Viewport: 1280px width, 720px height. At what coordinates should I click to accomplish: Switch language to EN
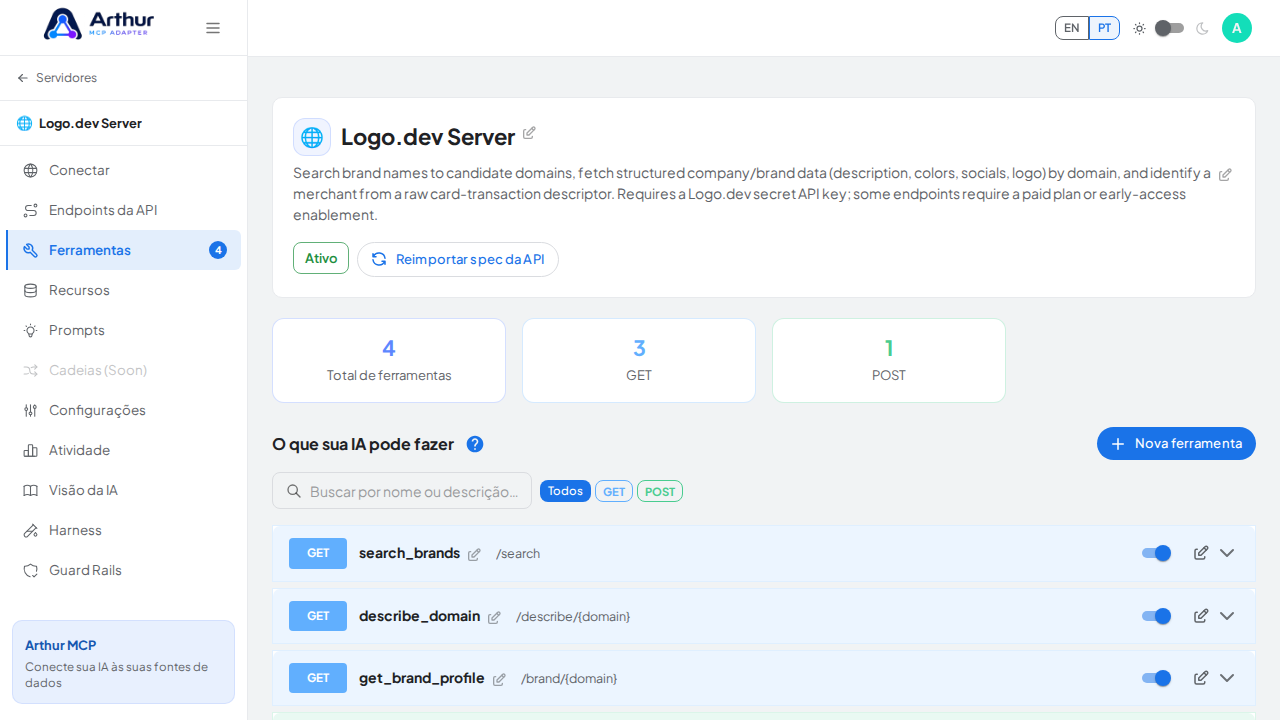1072,28
